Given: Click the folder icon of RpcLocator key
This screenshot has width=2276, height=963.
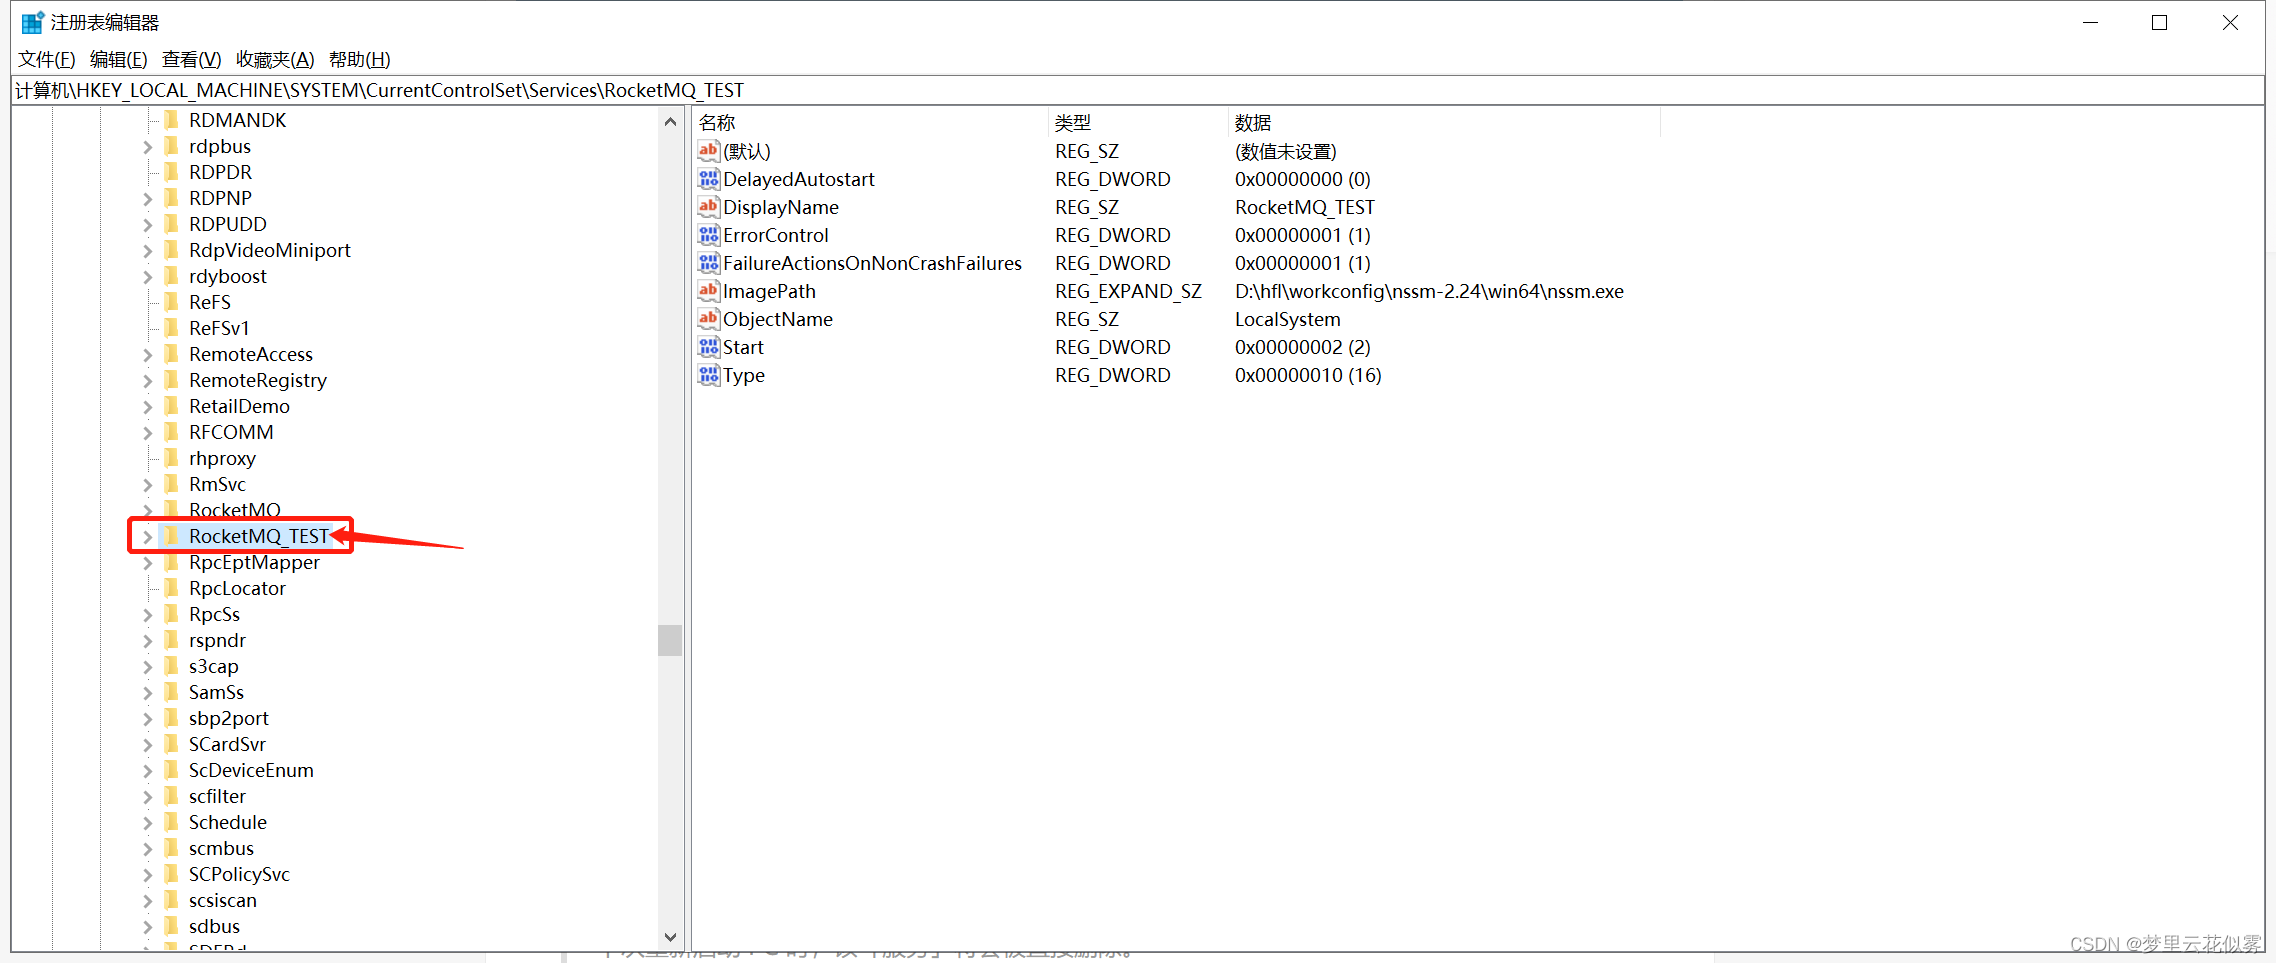Looking at the screenshot, I should [x=171, y=588].
